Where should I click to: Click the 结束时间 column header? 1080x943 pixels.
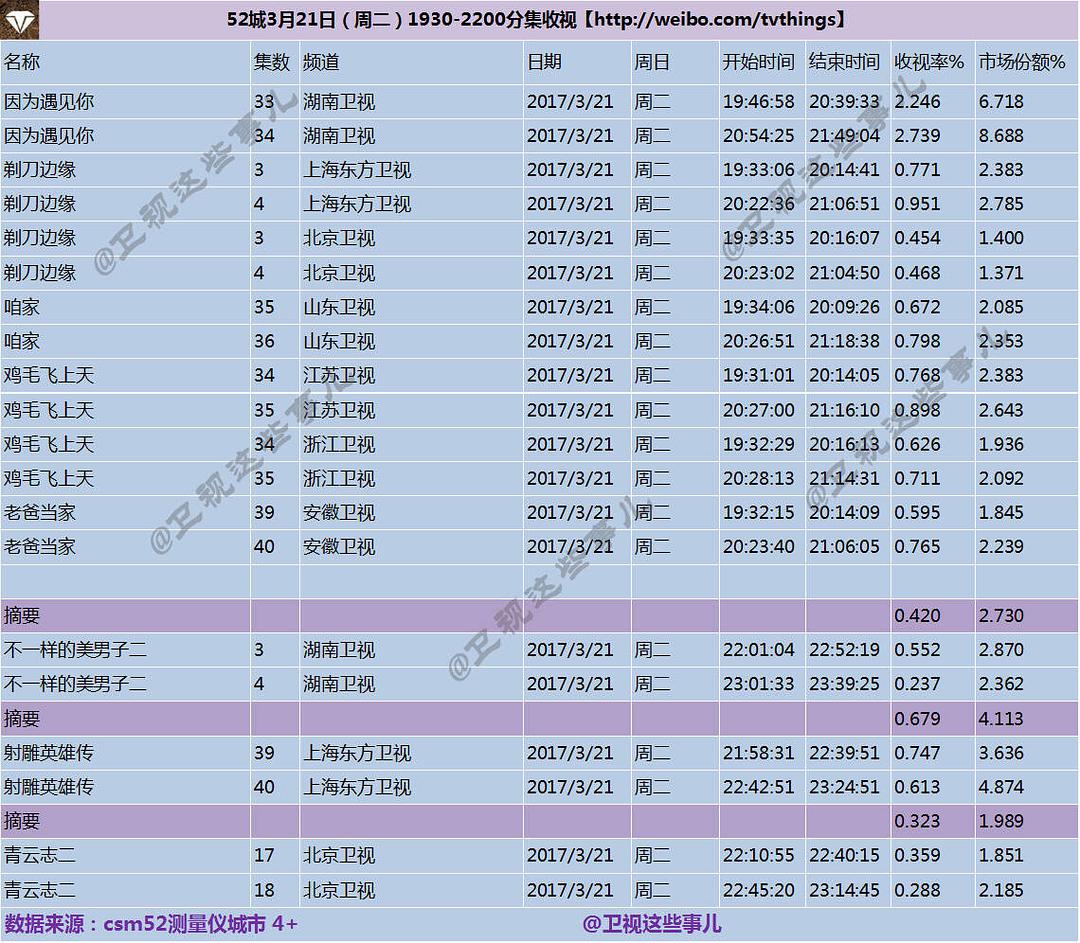844,62
